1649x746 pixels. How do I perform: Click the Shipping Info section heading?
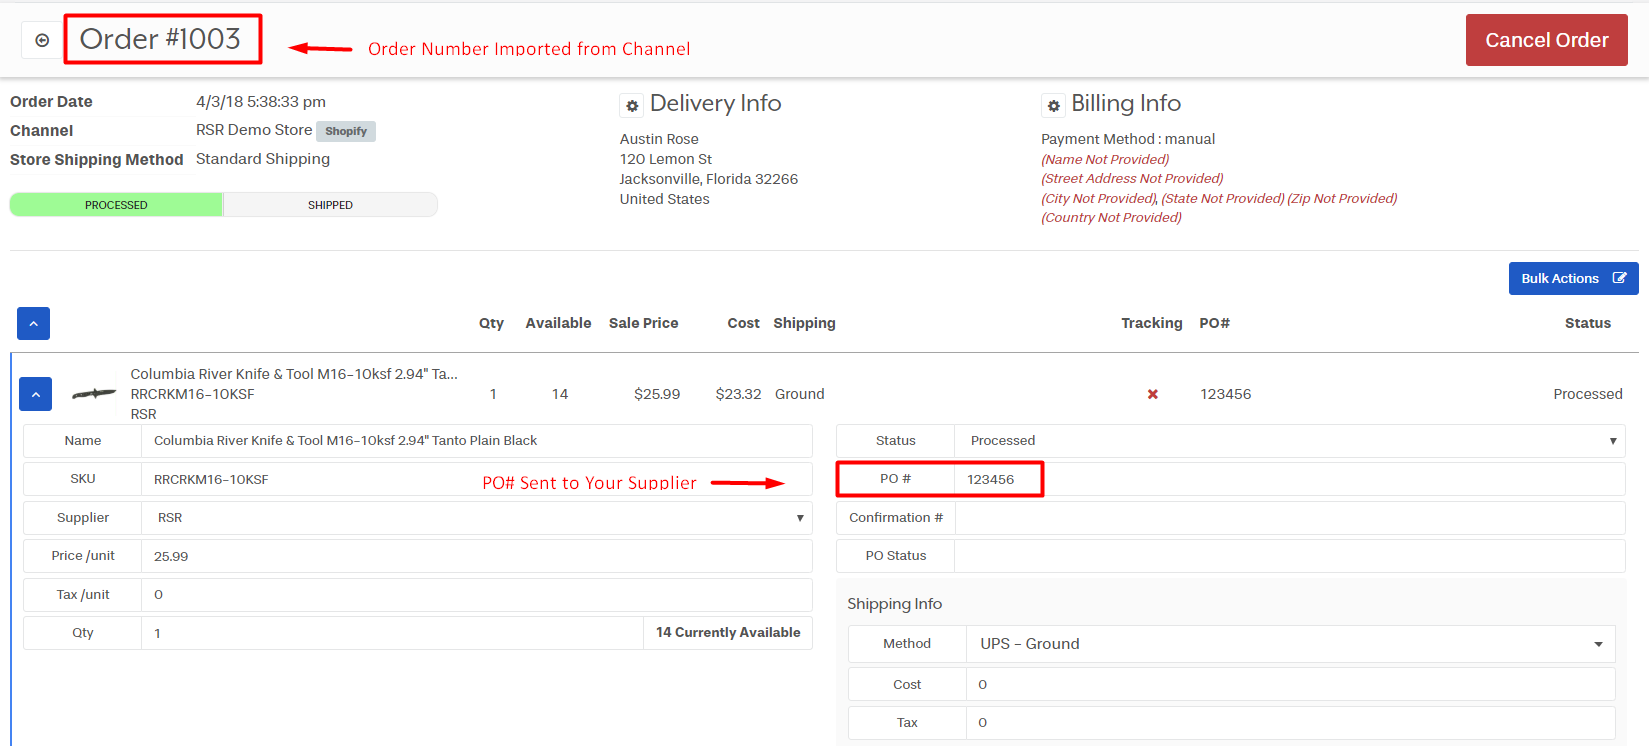[x=894, y=604]
